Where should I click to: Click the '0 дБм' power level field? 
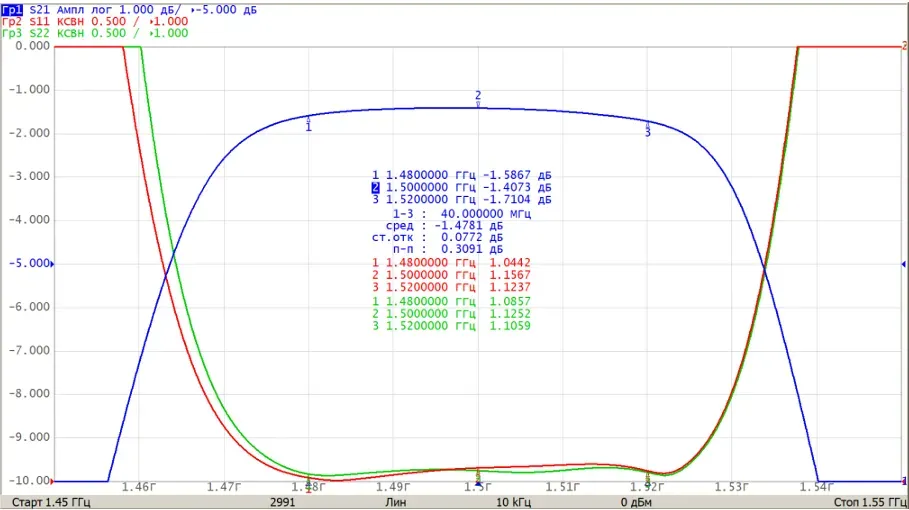(636, 502)
